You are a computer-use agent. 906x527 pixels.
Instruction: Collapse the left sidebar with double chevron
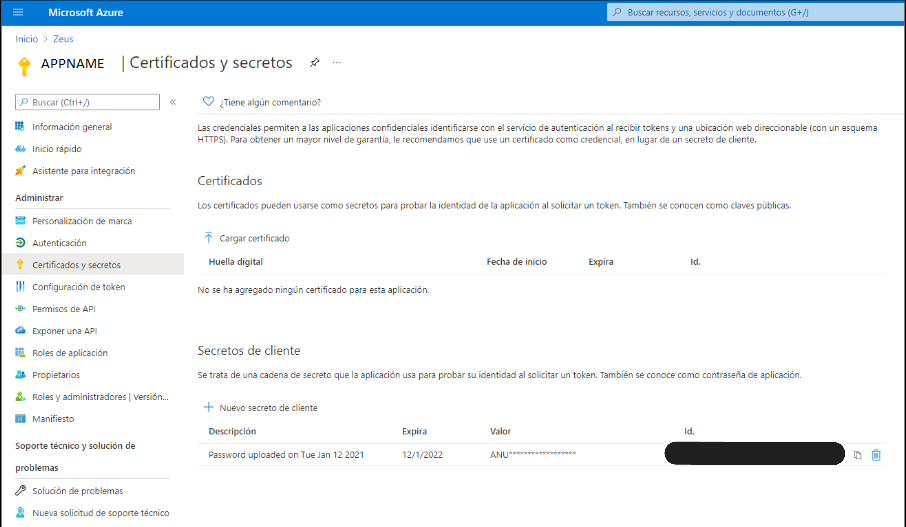pyautogui.click(x=172, y=102)
